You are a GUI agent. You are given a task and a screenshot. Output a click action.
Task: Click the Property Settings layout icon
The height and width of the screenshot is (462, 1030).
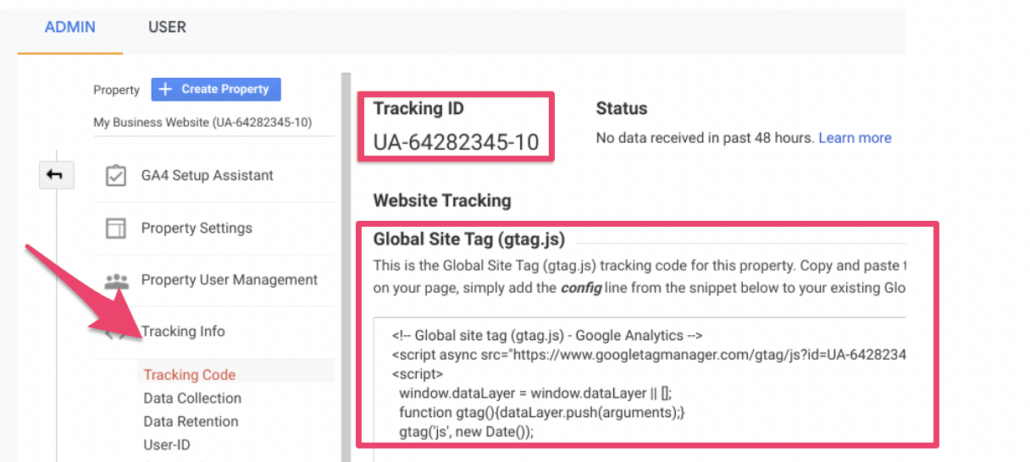pyautogui.click(x=116, y=228)
